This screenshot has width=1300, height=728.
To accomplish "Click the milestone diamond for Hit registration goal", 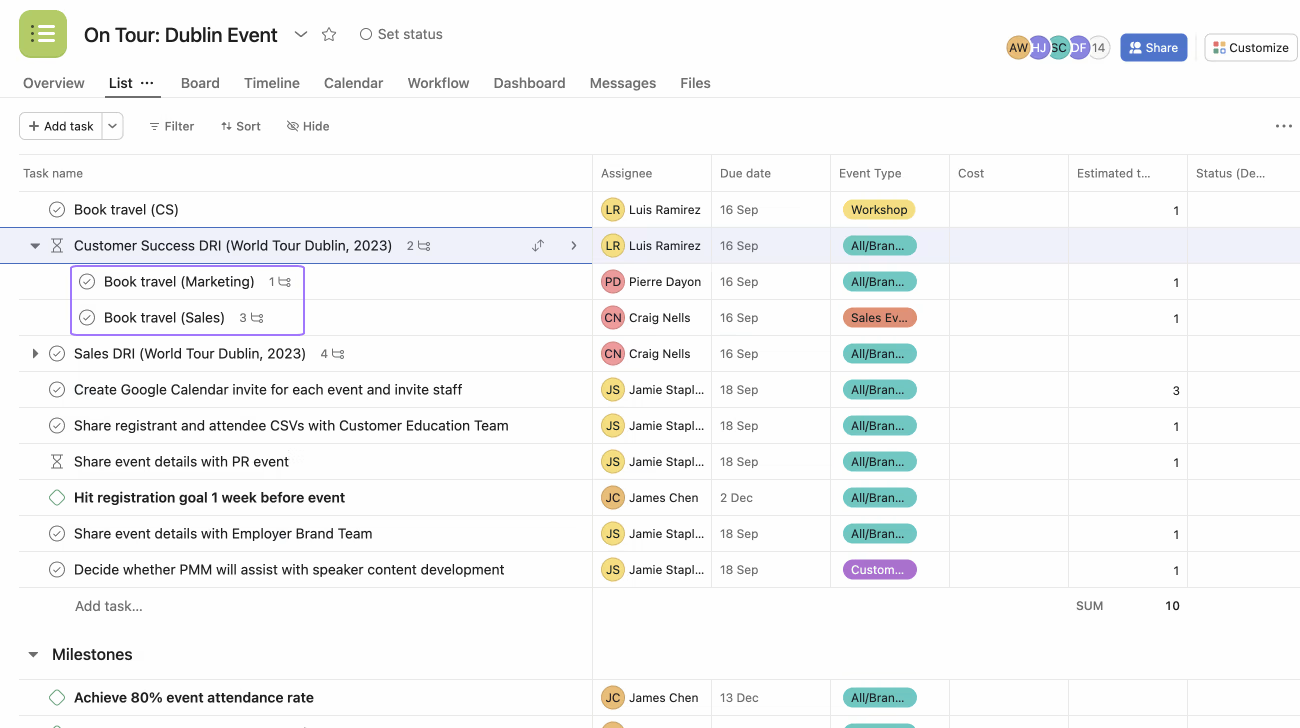I will 57,497.
